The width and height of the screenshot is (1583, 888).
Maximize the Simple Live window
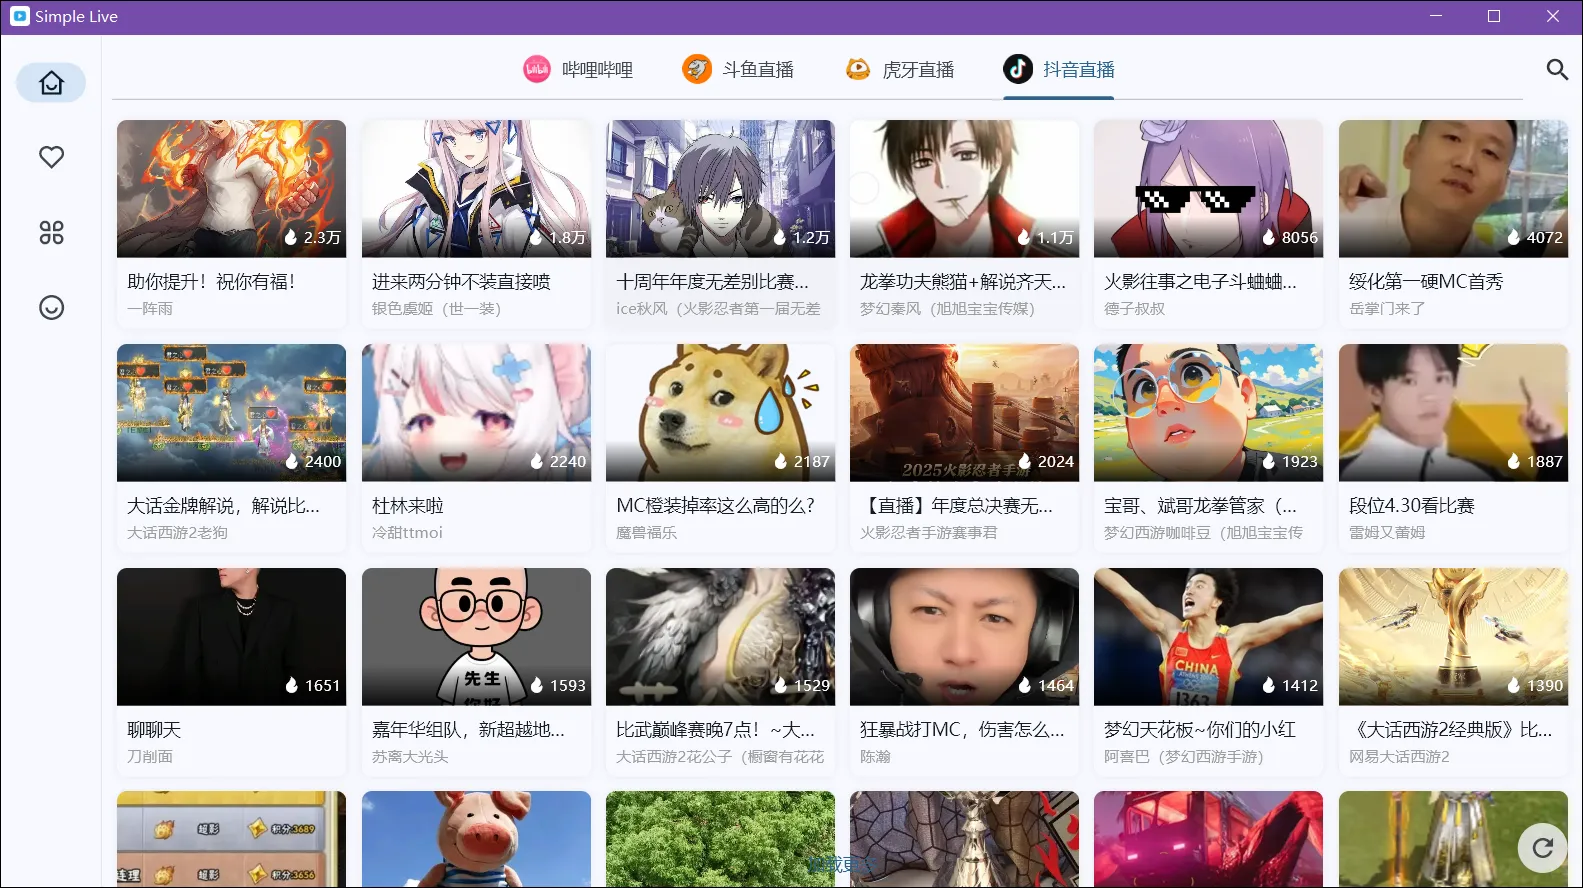tap(1494, 16)
